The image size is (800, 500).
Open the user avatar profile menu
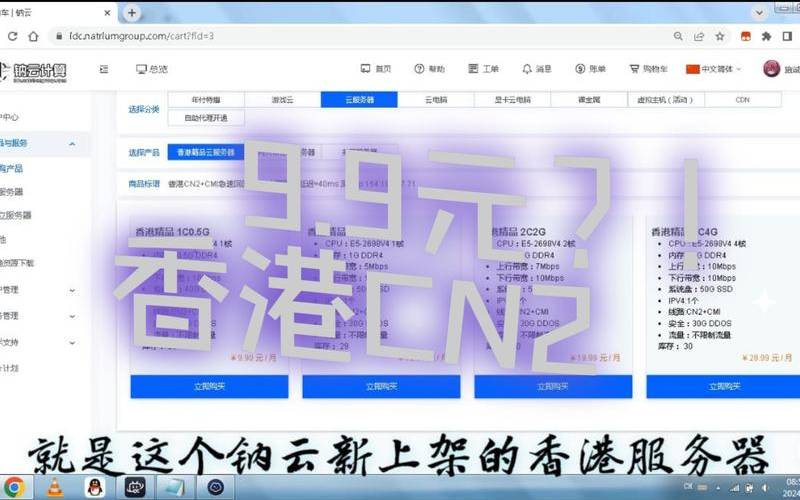coord(771,69)
